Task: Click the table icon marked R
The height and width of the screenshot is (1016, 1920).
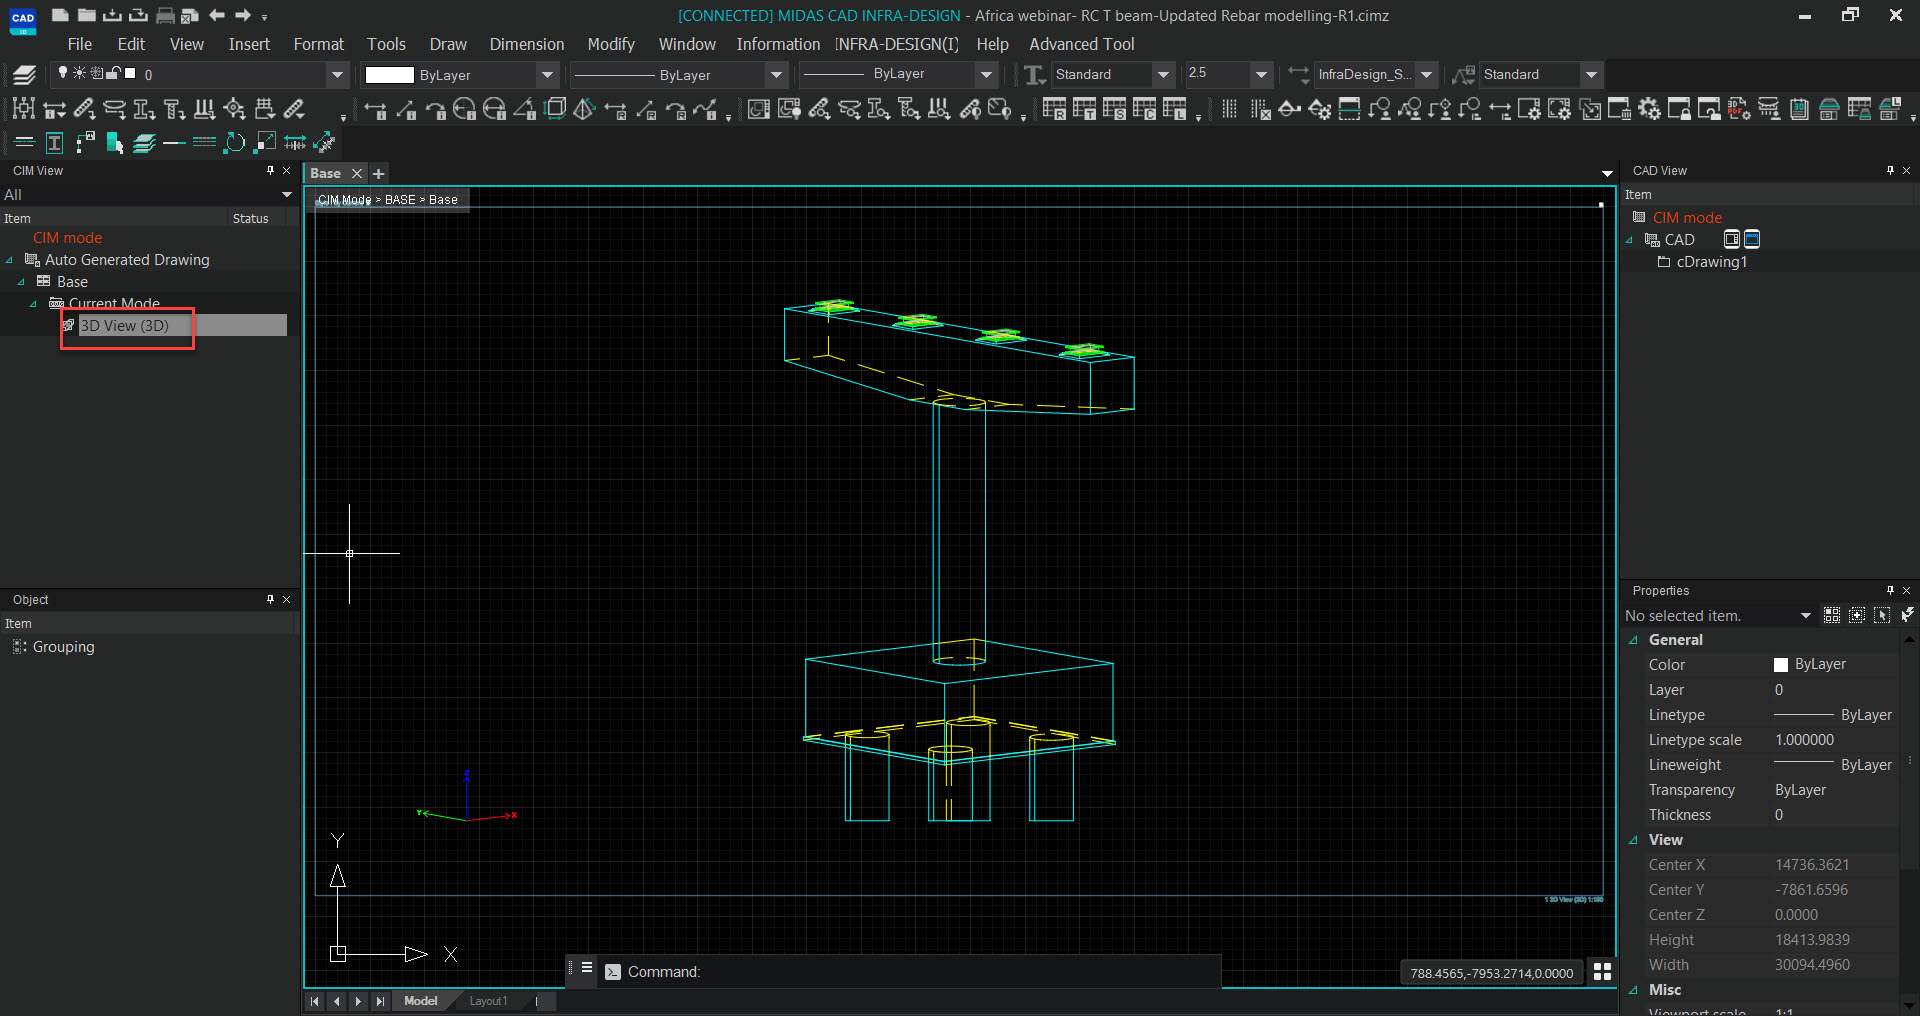Action: [x=1054, y=108]
